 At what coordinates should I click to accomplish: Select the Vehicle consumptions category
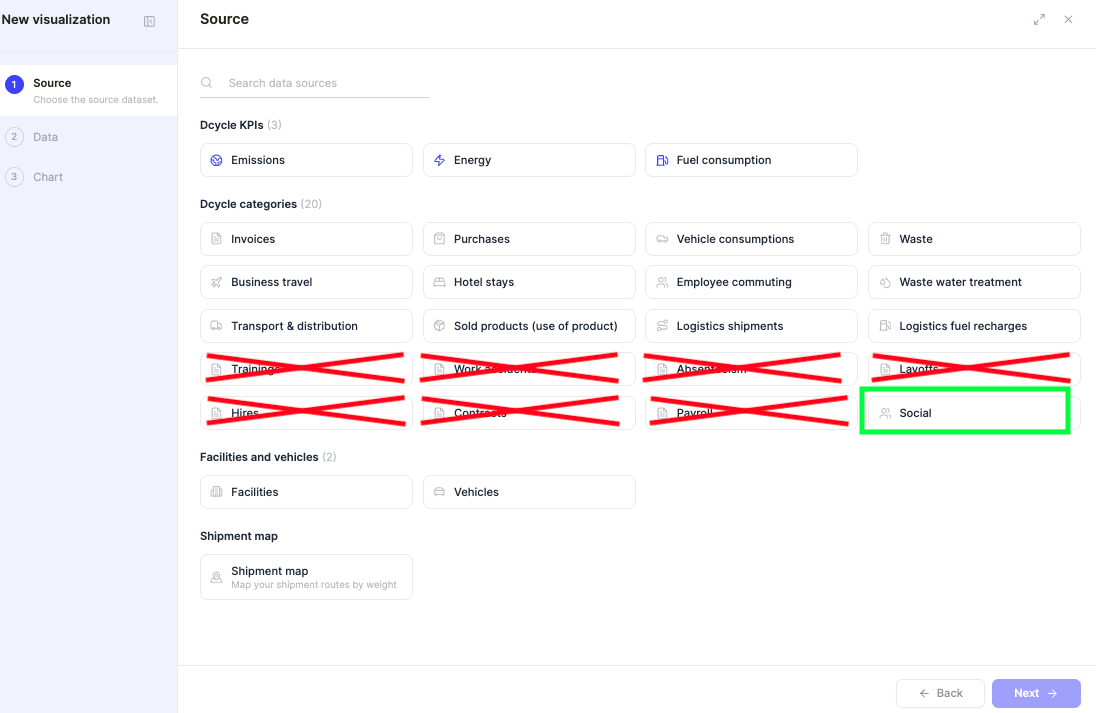coord(751,239)
